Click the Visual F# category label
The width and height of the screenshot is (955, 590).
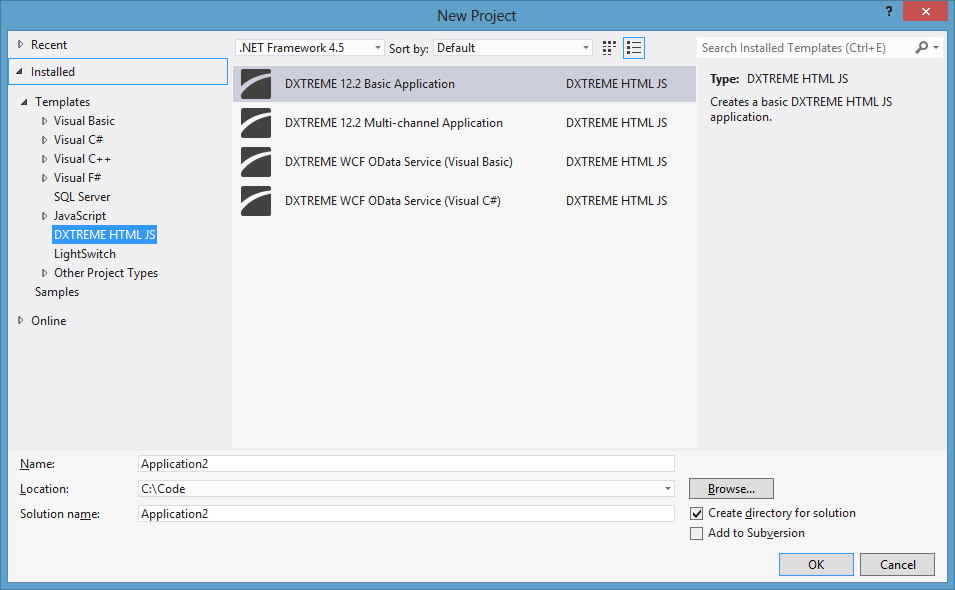click(77, 178)
